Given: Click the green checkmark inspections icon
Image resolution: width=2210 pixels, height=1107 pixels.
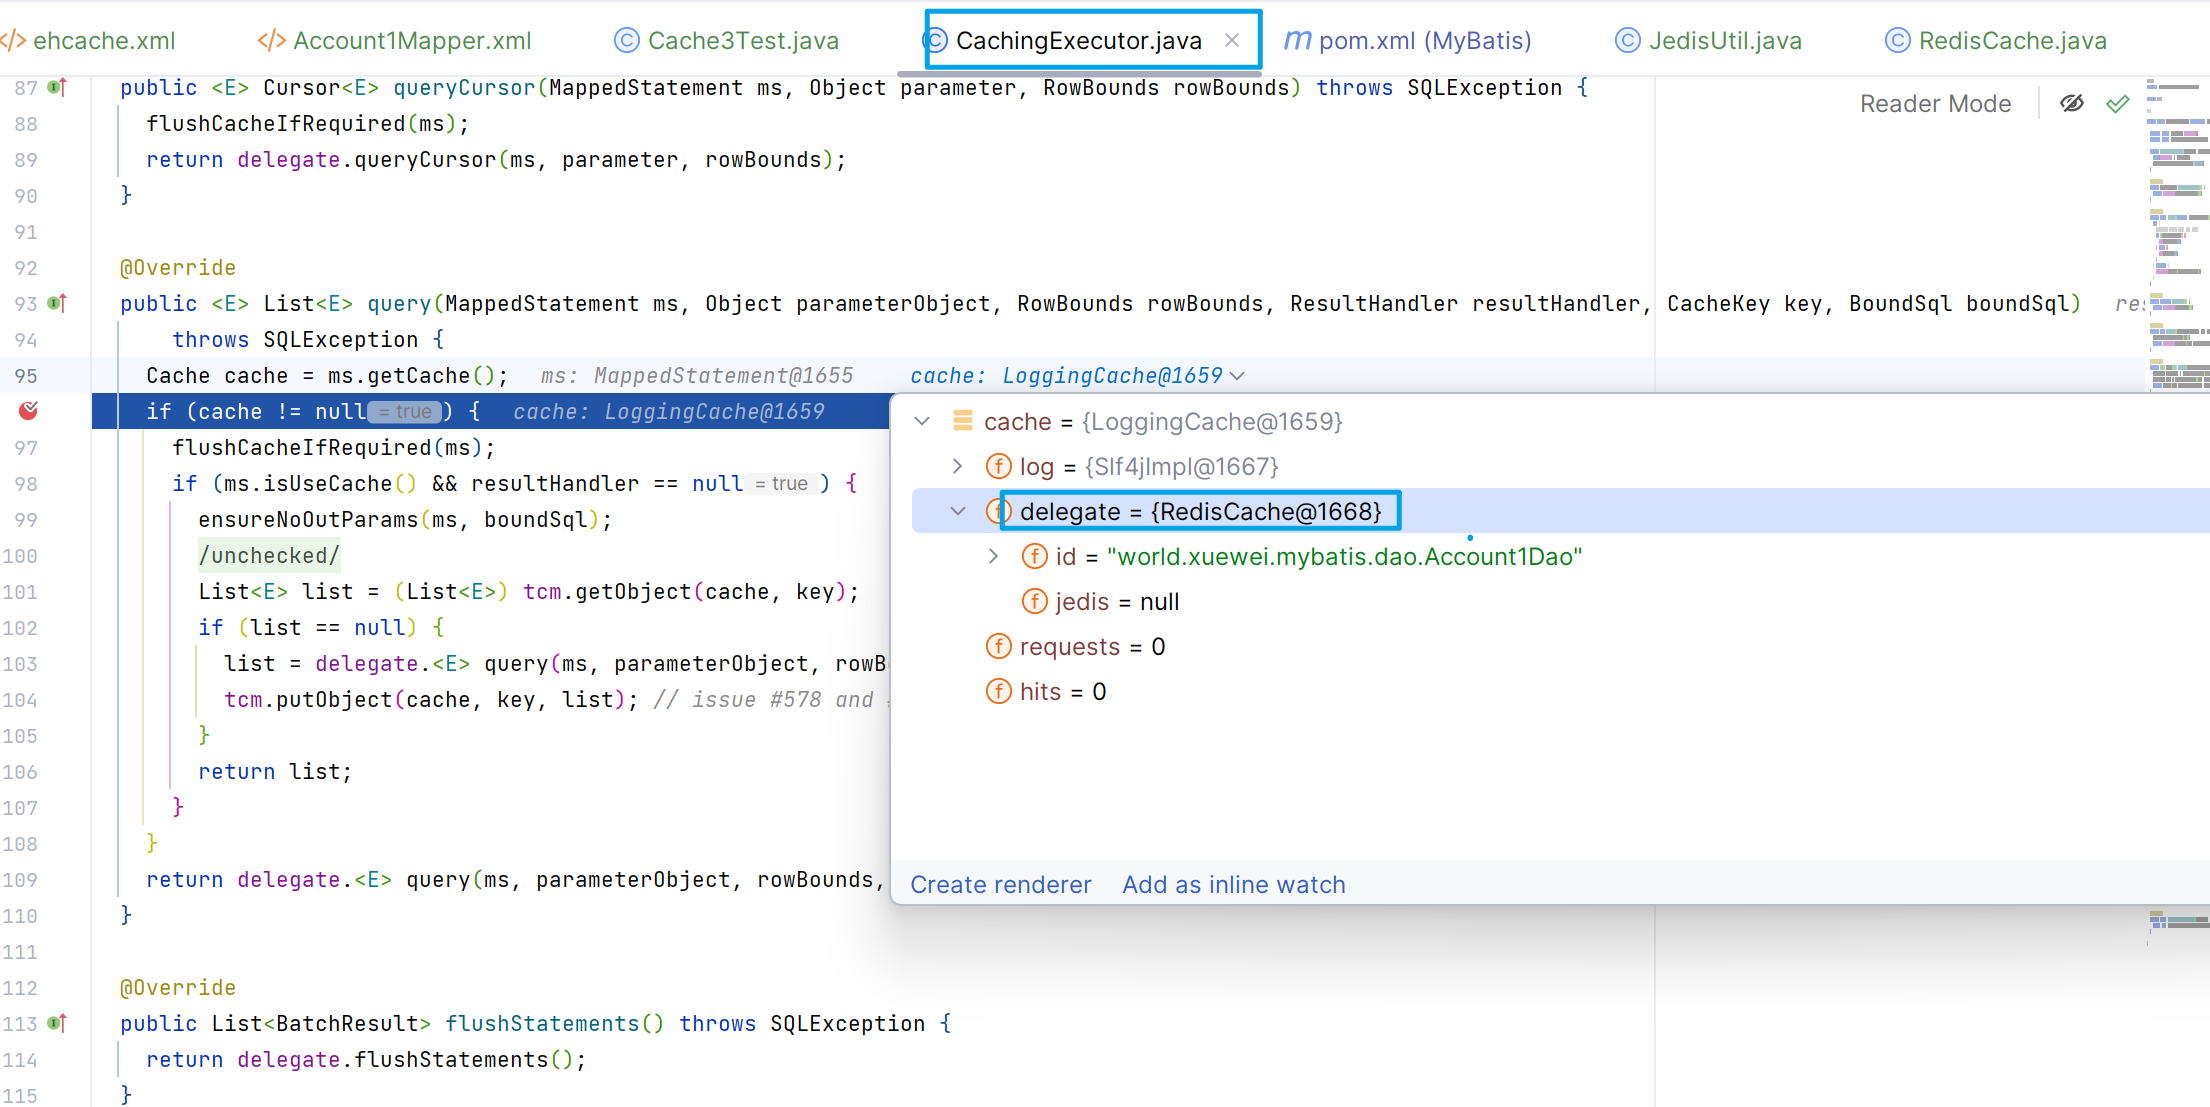Looking at the screenshot, I should (x=2117, y=104).
